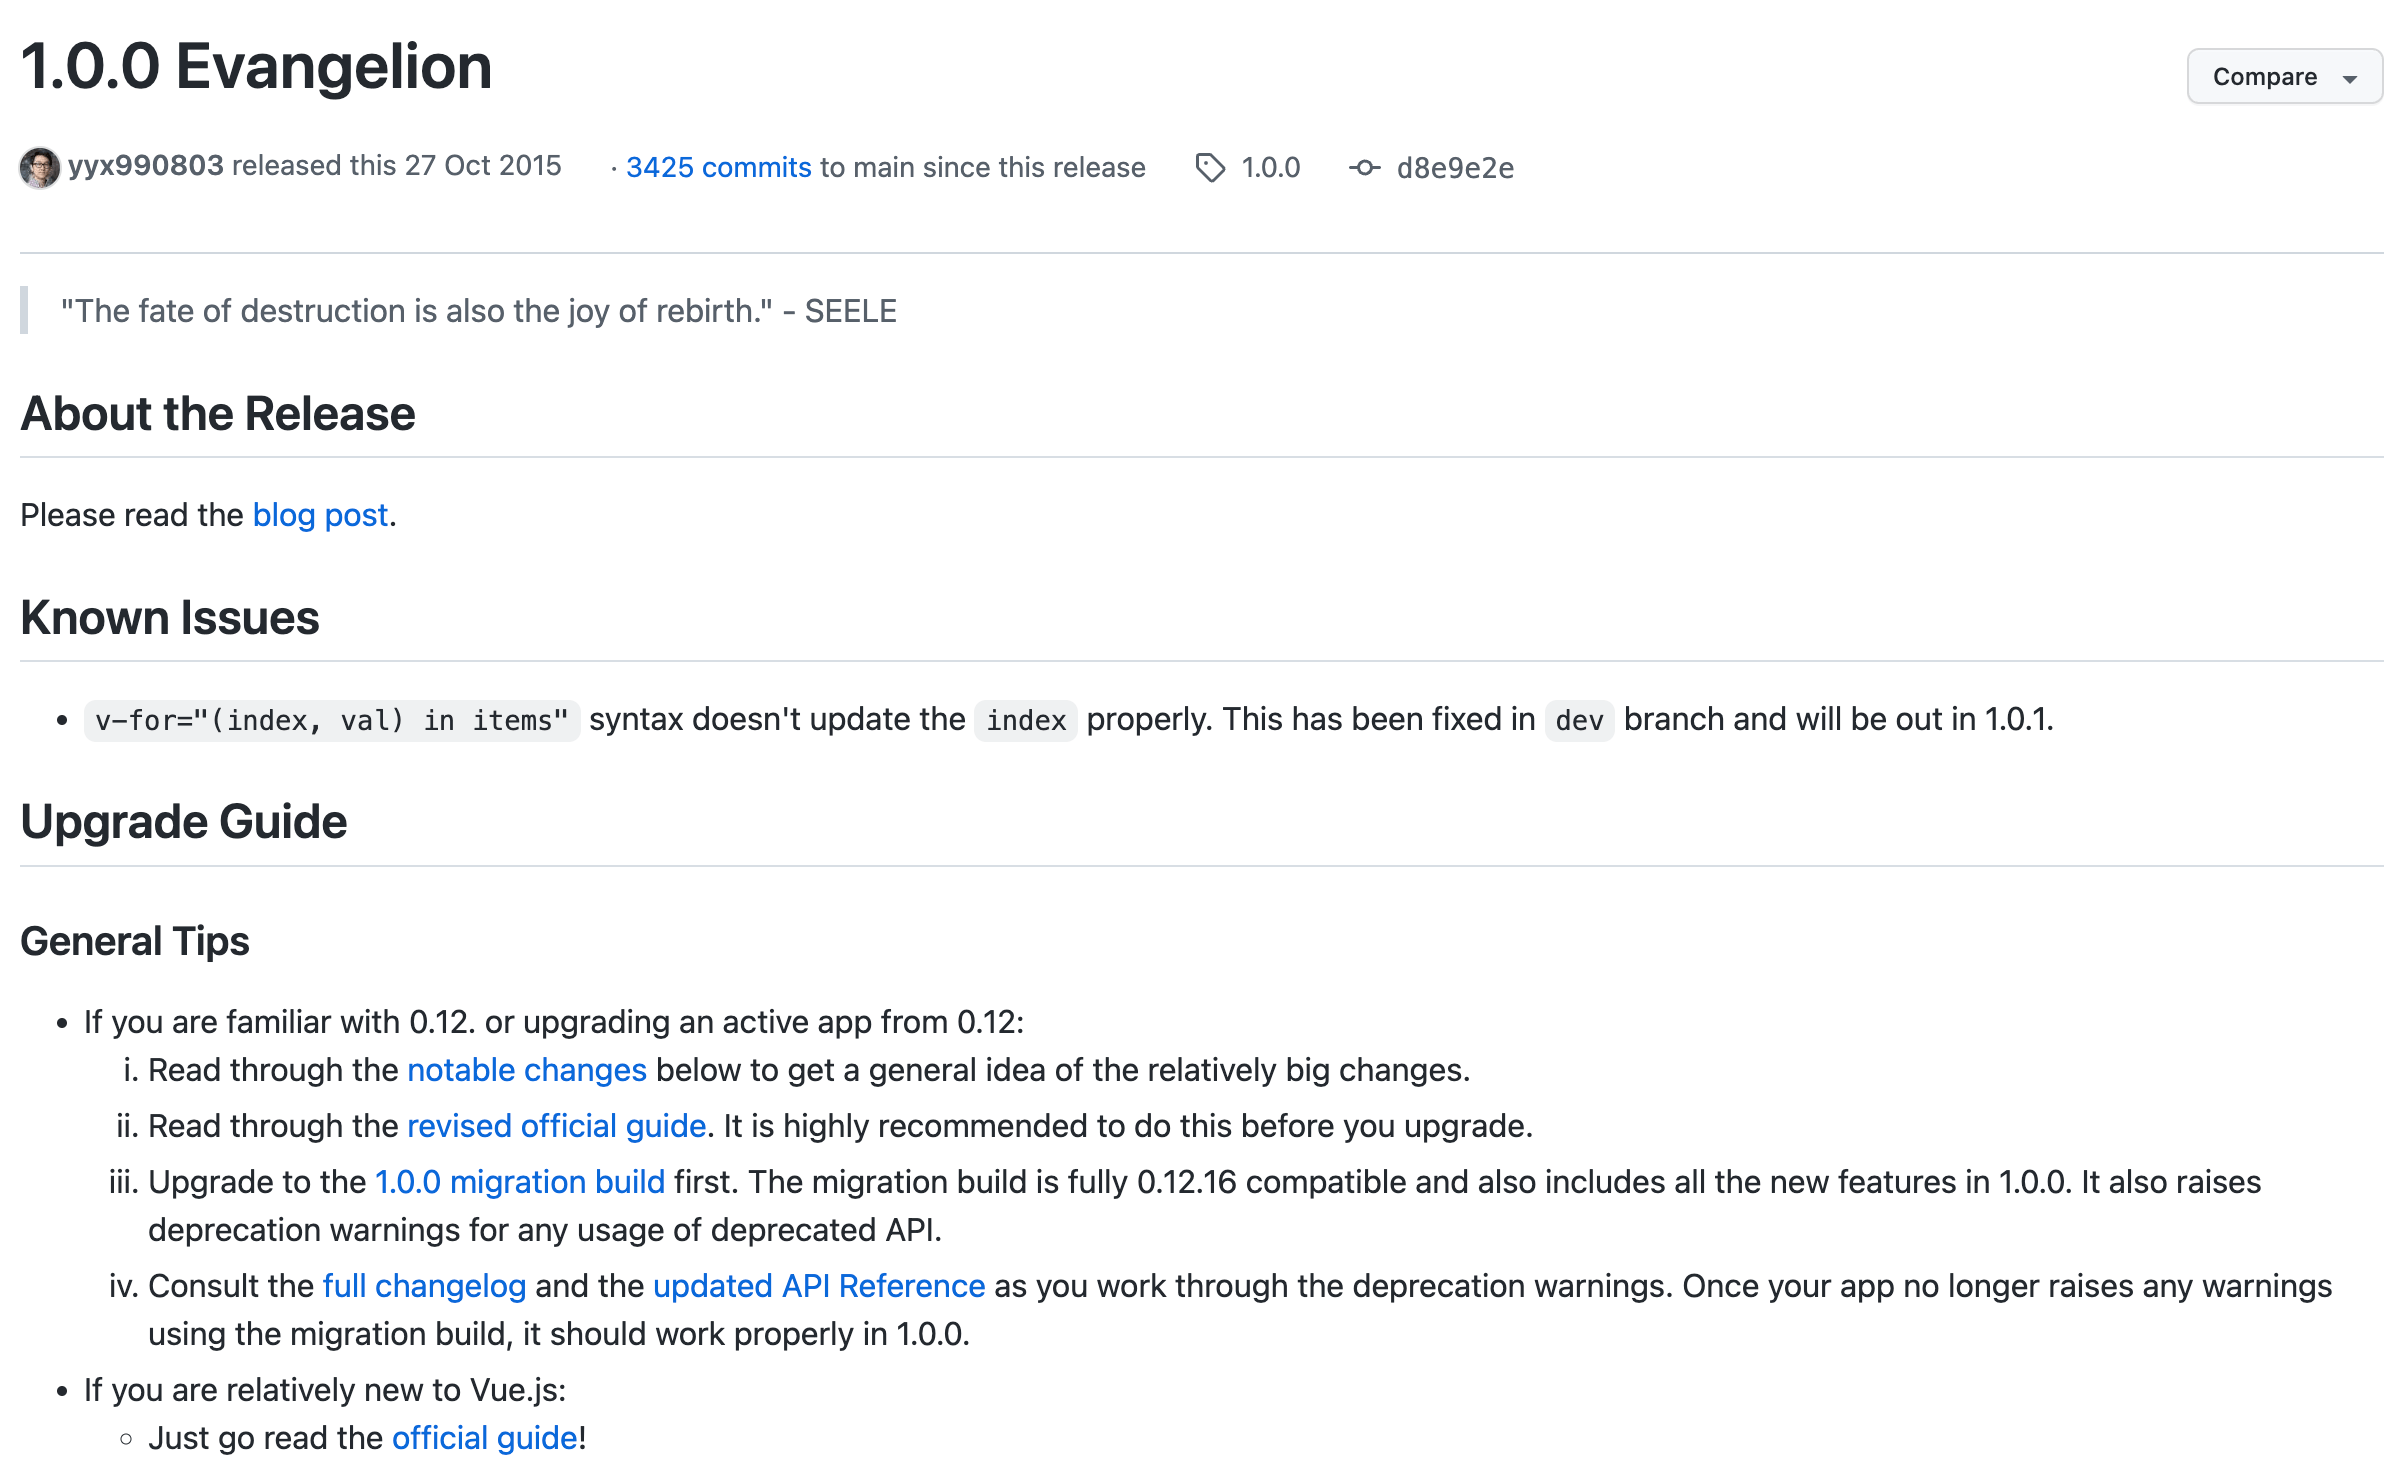Open the notable changes link
The image size is (2406, 1484).
coord(527,1070)
